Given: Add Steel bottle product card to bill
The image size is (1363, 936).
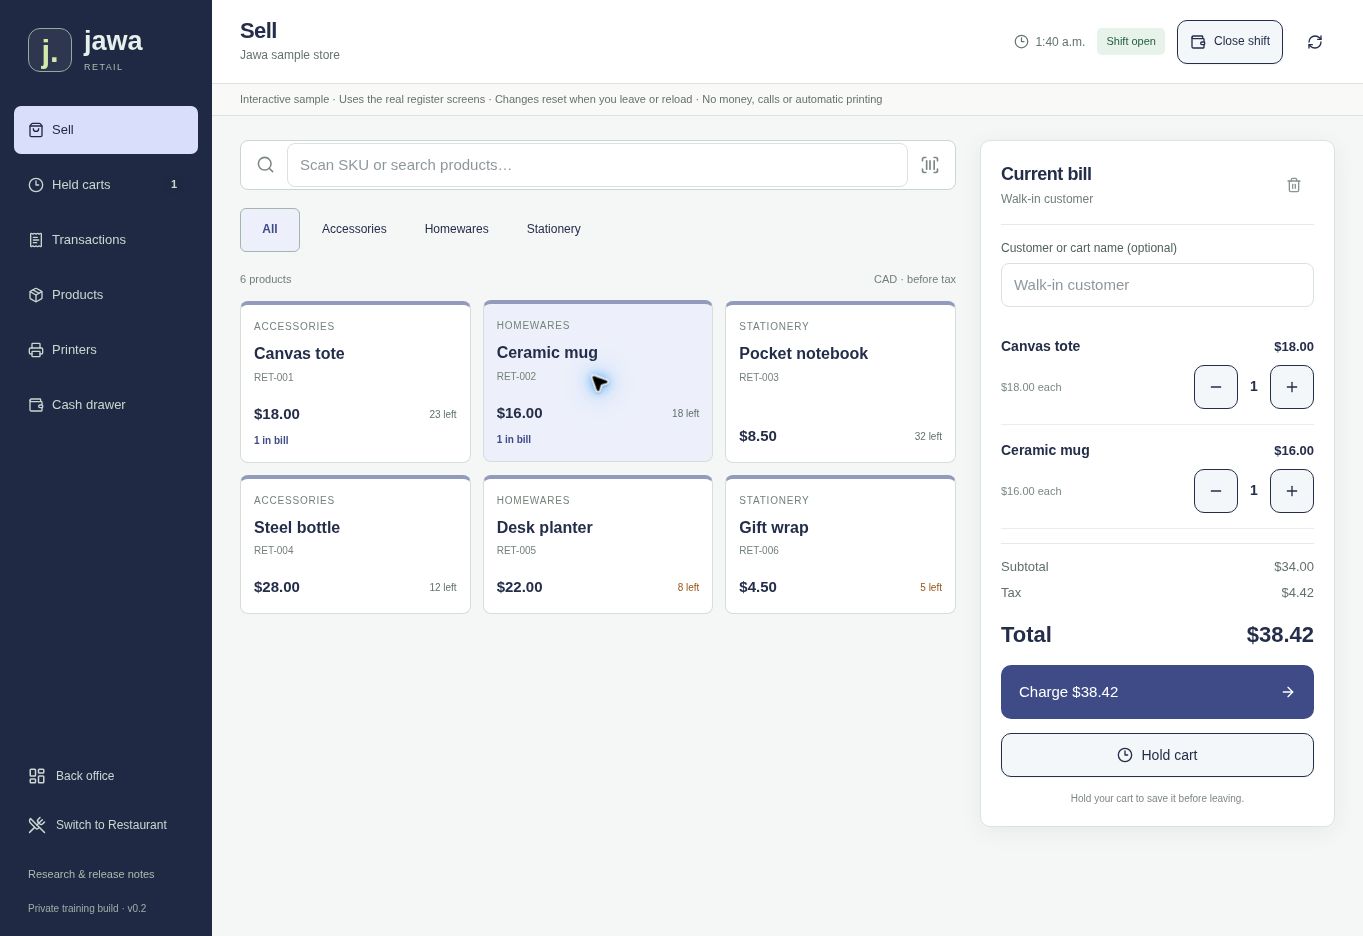Looking at the screenshot, I should (355, 545).
